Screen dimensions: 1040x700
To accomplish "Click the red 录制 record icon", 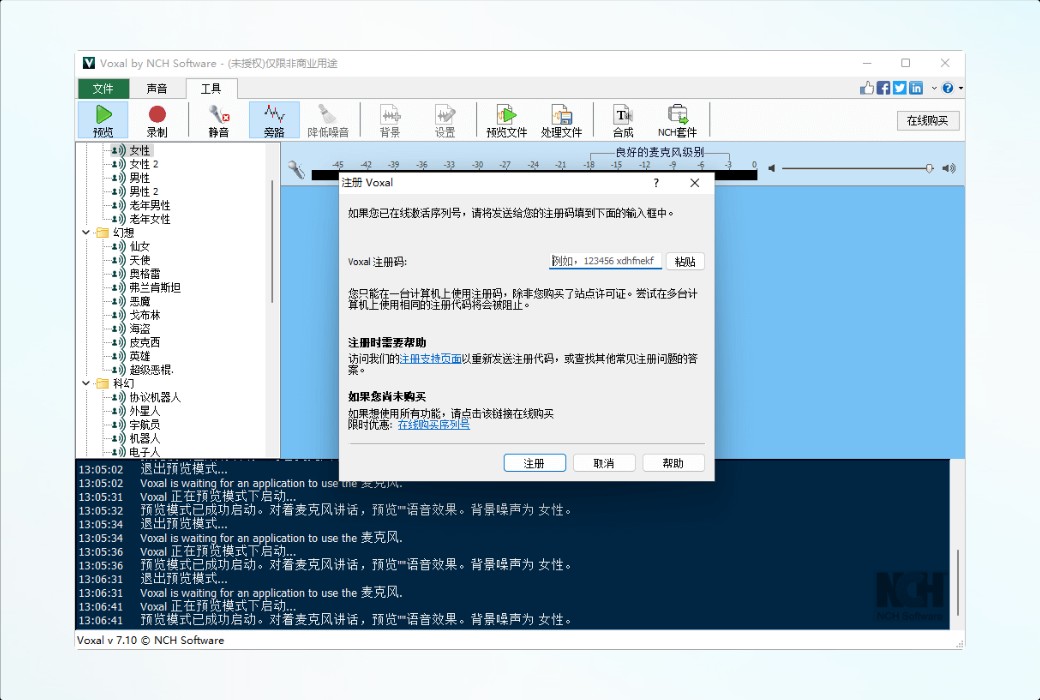I will coord(157,115).
